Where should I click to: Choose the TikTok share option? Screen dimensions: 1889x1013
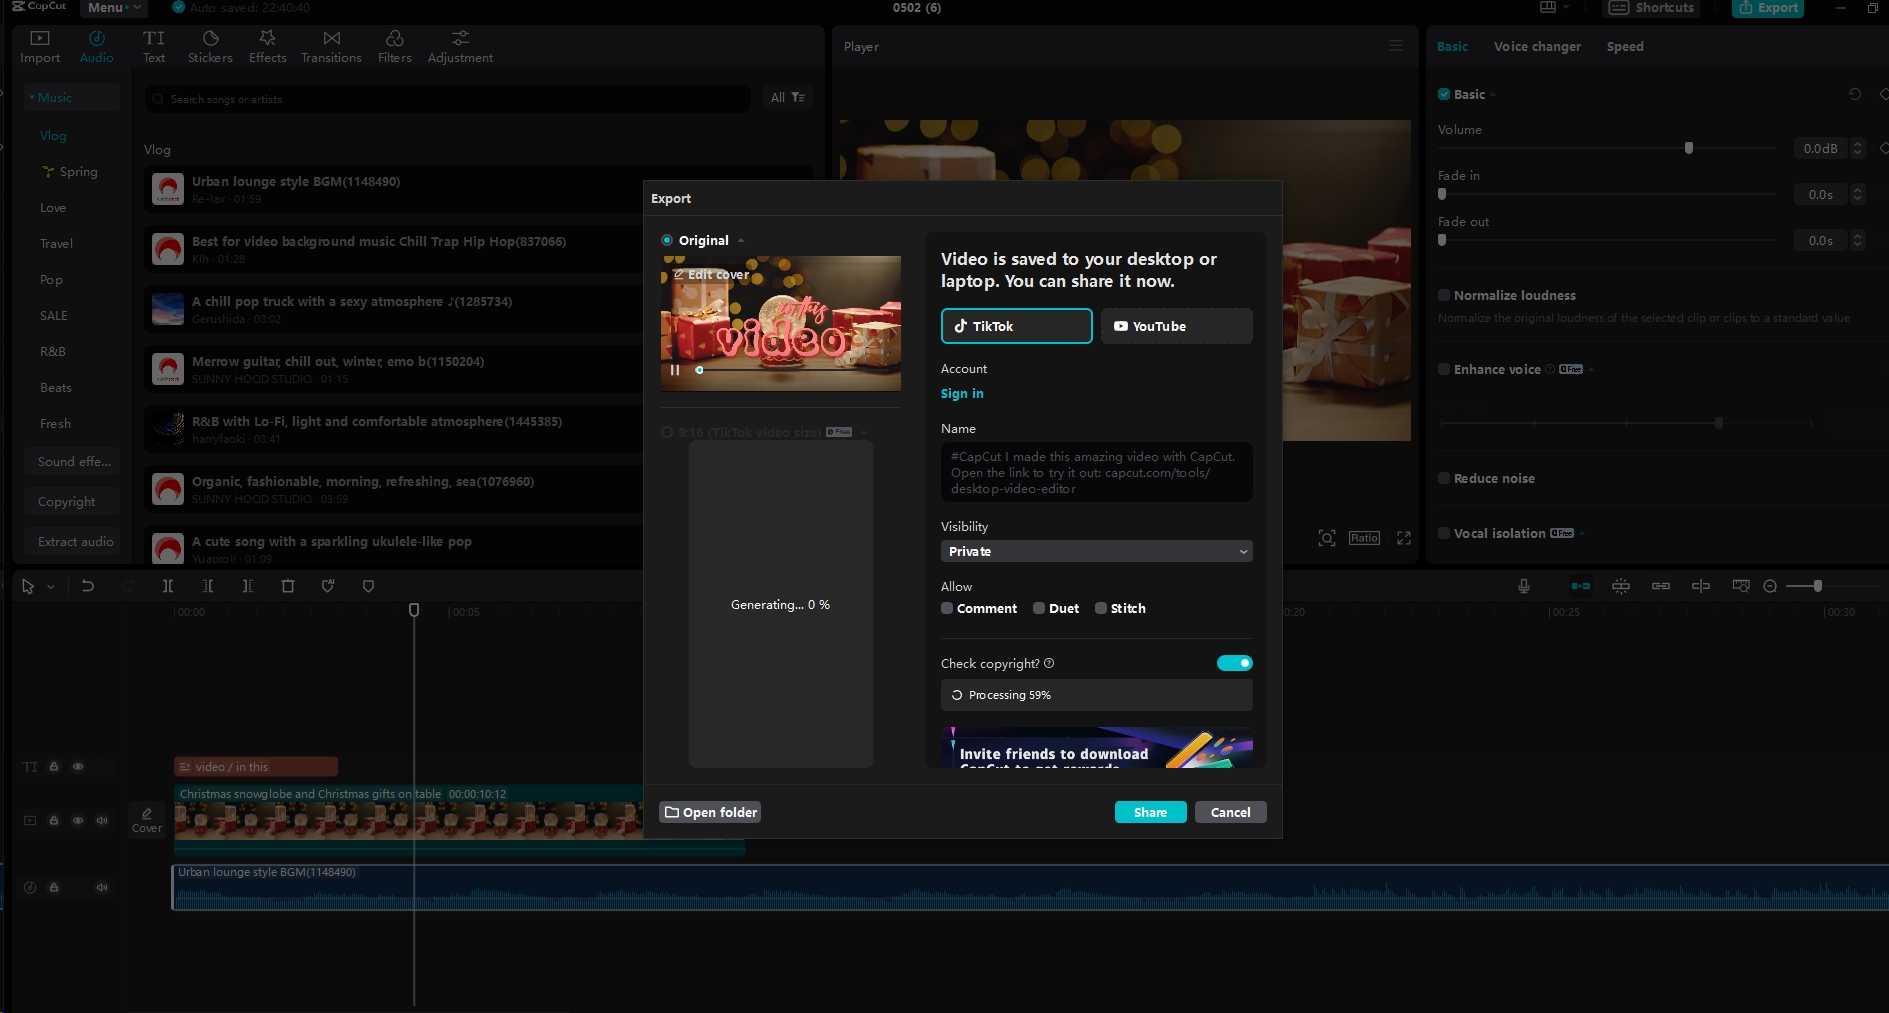[x=1016, y=326]
